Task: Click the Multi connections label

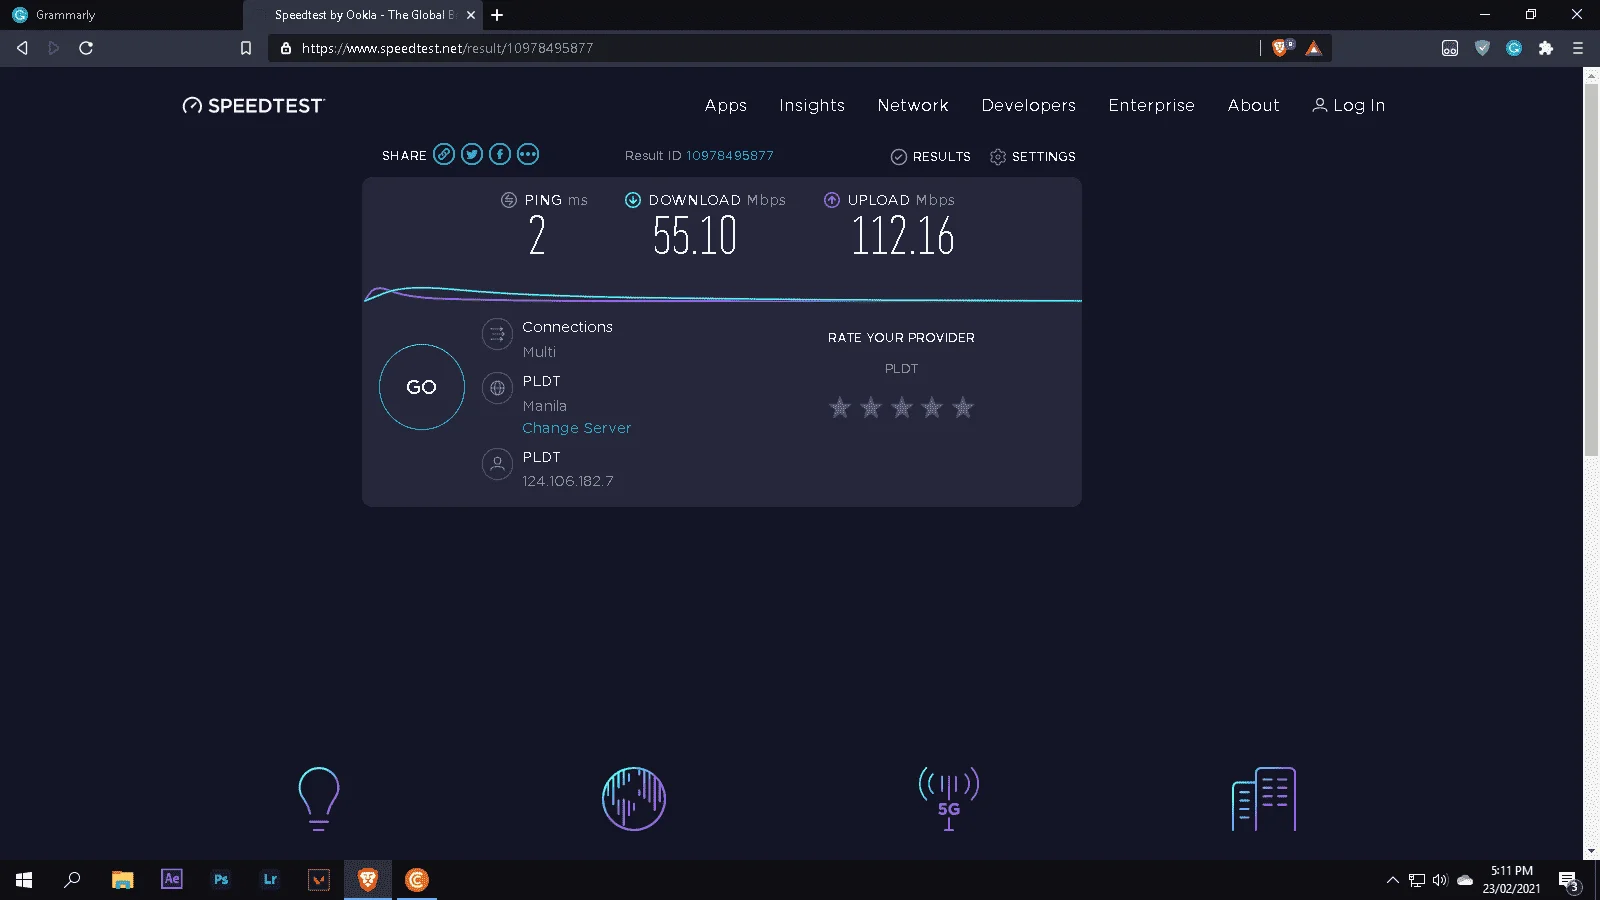Action: coord(539,352)
